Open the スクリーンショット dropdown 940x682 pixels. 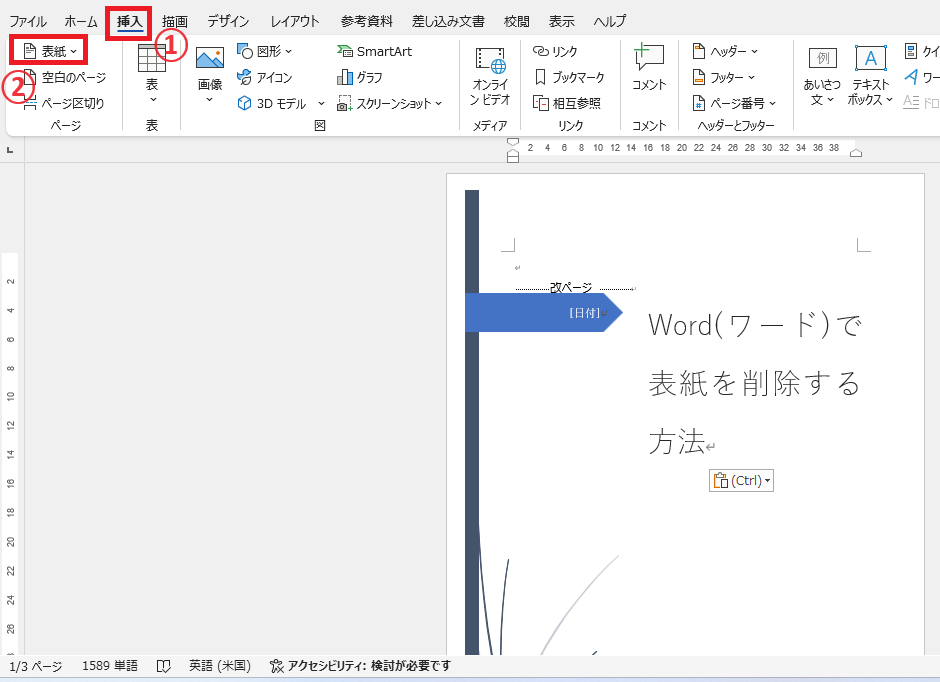coord(390,103)
